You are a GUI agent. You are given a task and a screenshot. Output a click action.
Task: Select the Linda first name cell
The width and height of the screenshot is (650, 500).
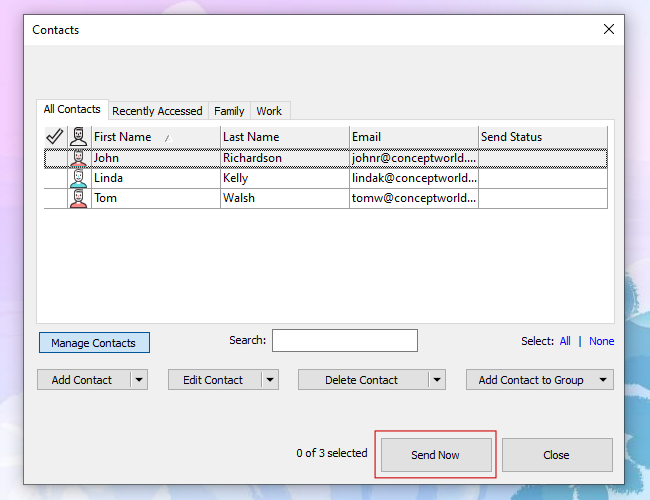click(156, 178)
